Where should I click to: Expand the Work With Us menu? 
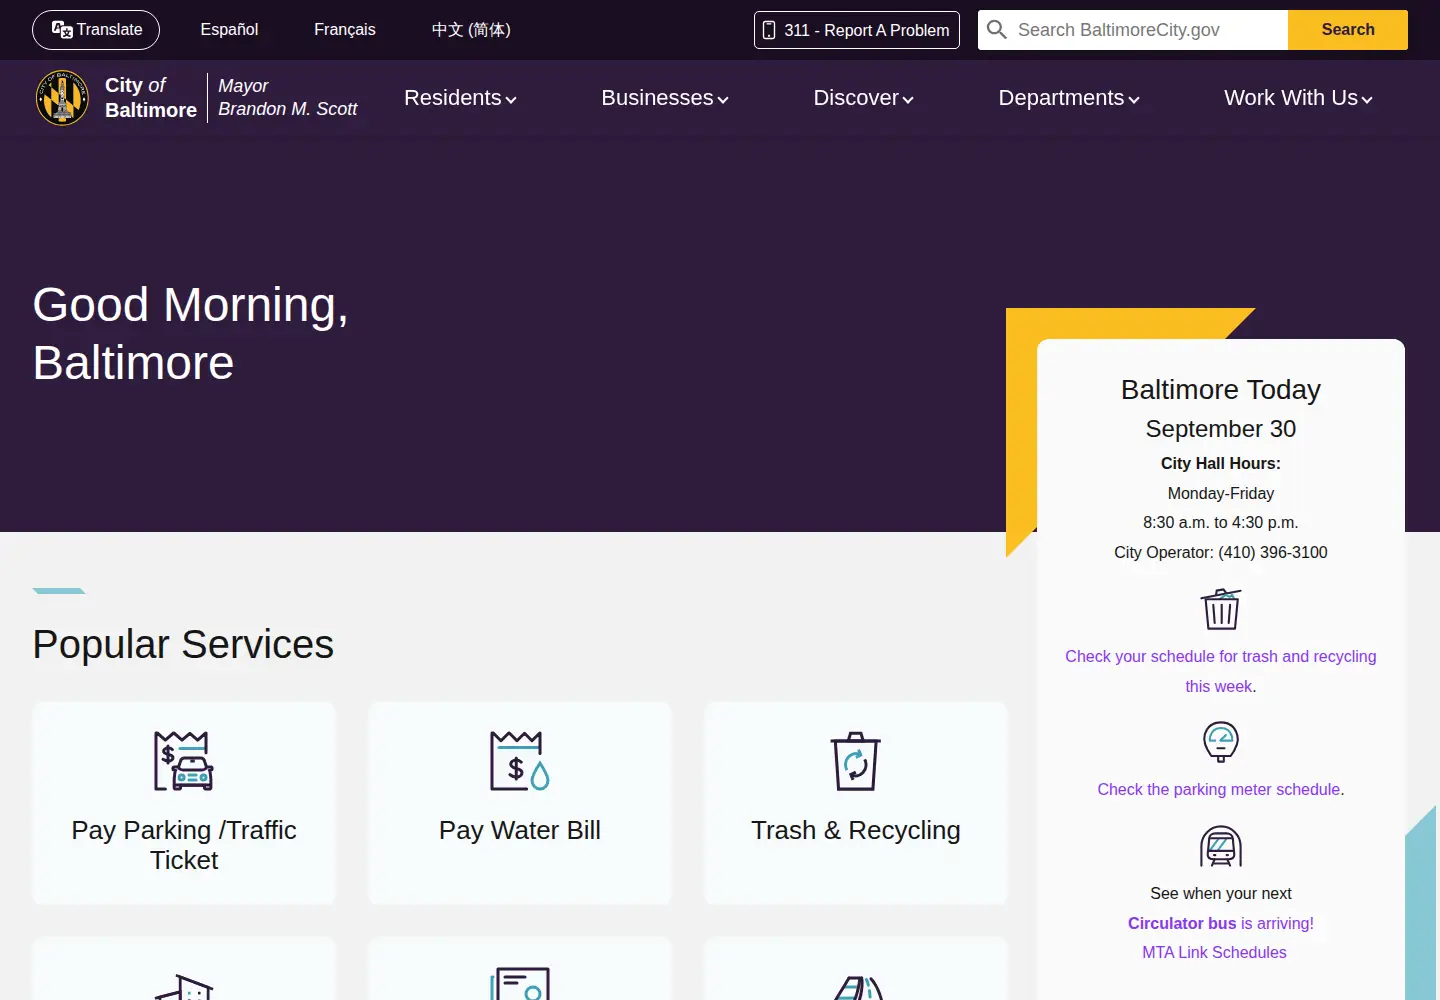pyautogui.click(x=1298, y=98)
